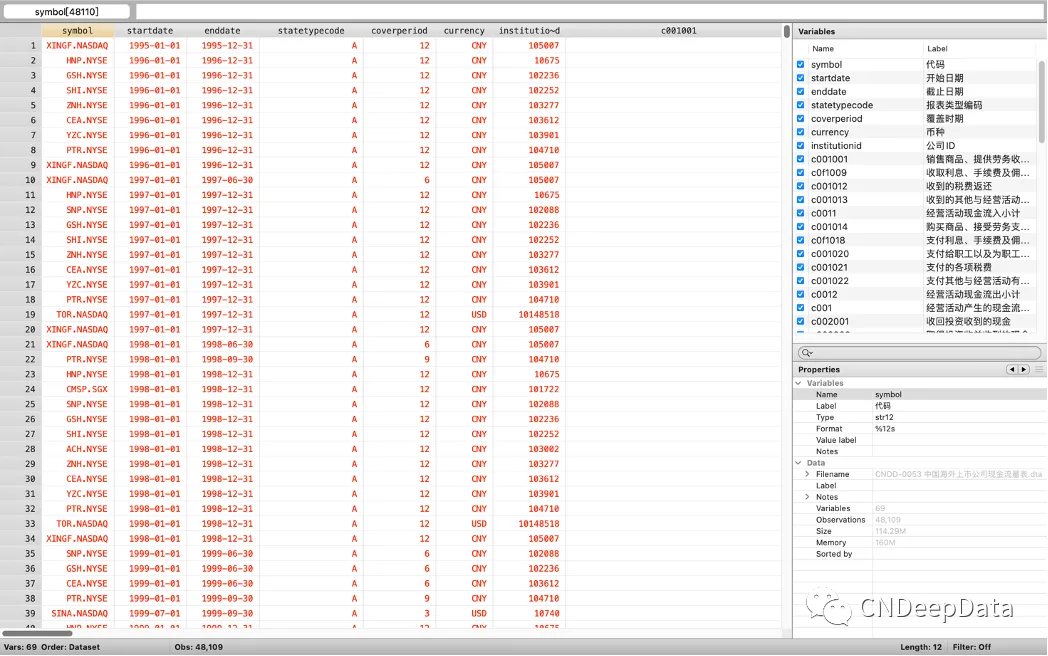Select the currency column header
The image size is (1048, 656).
pyautogui.click(x=464, y=31)
